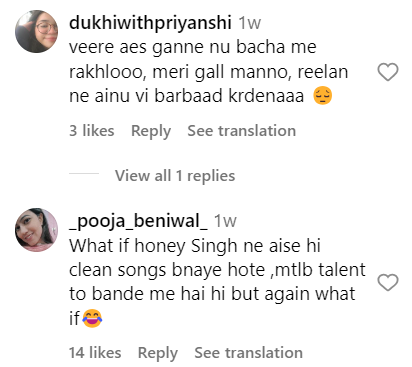Click the _pooja_beniwal_ username

click(138, 221)
